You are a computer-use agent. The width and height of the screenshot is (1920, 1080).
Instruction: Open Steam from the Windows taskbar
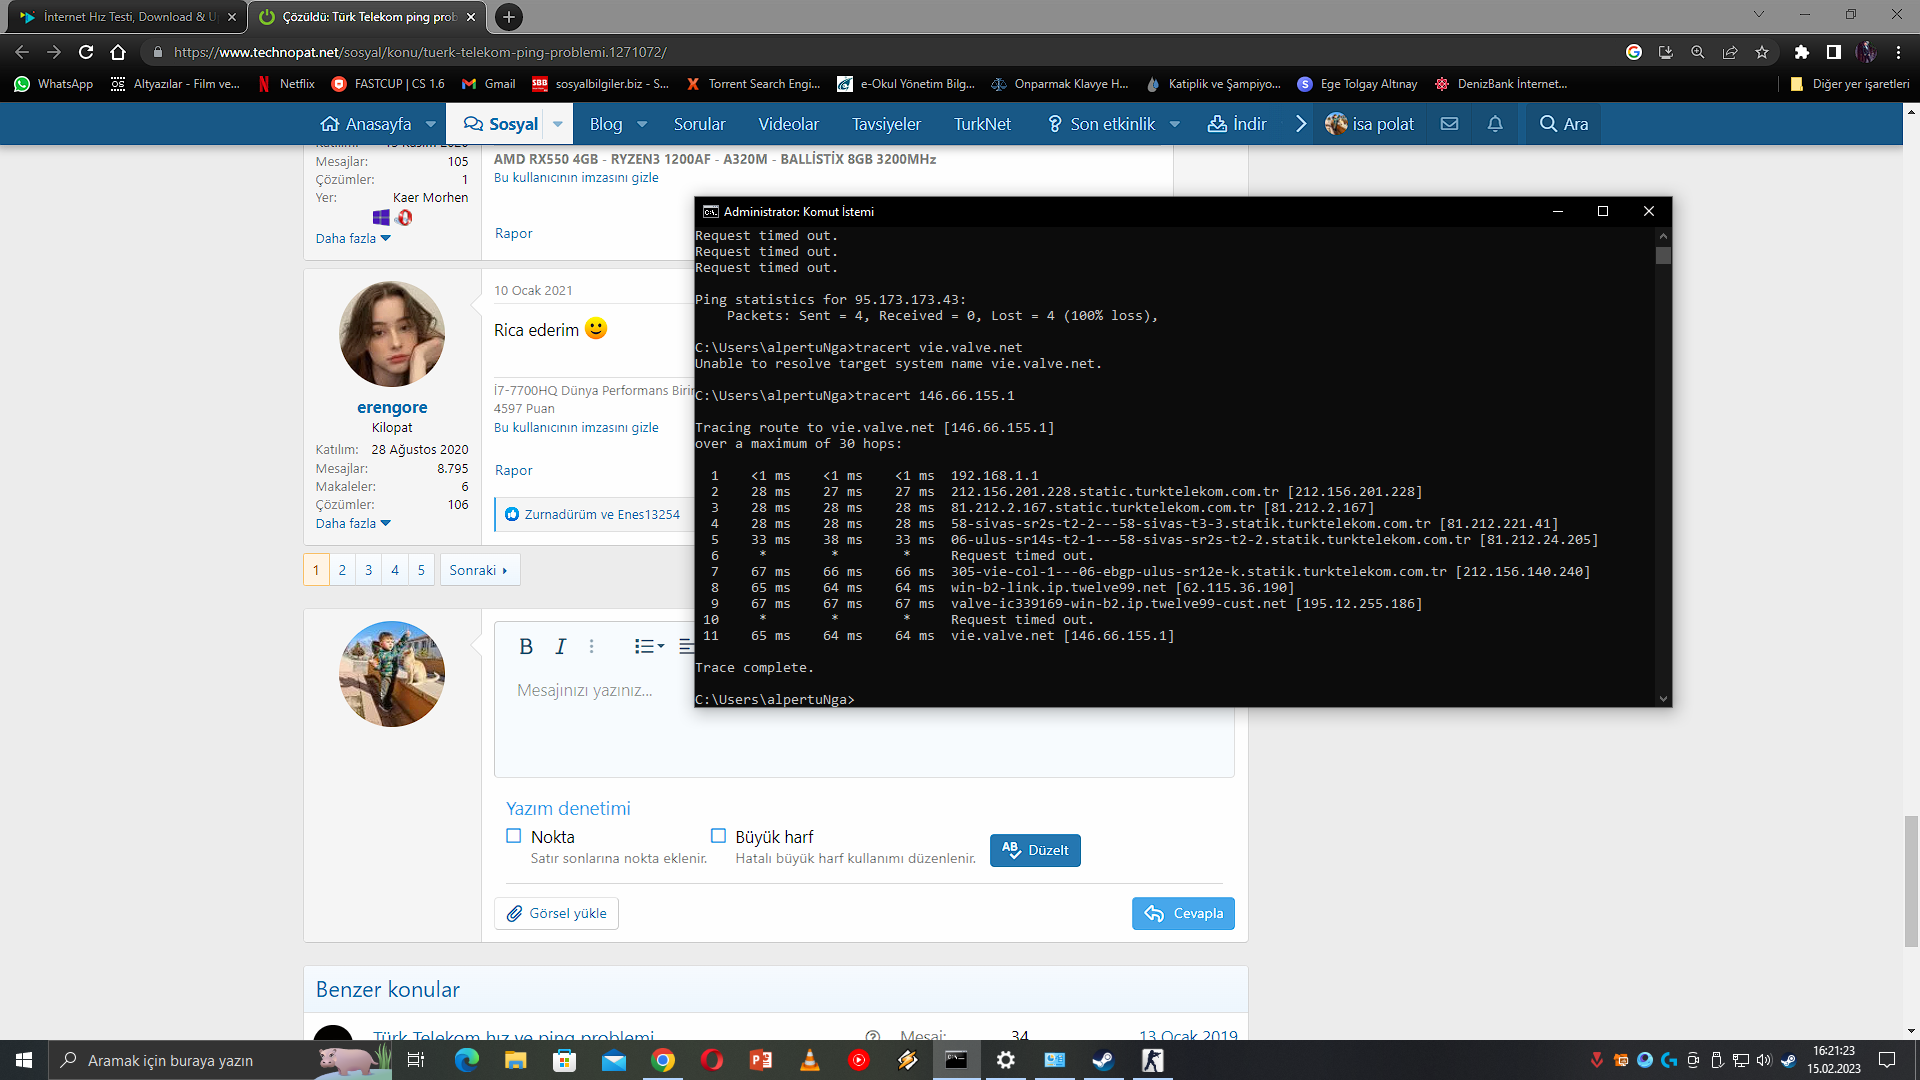(x=1103, y=1060)
